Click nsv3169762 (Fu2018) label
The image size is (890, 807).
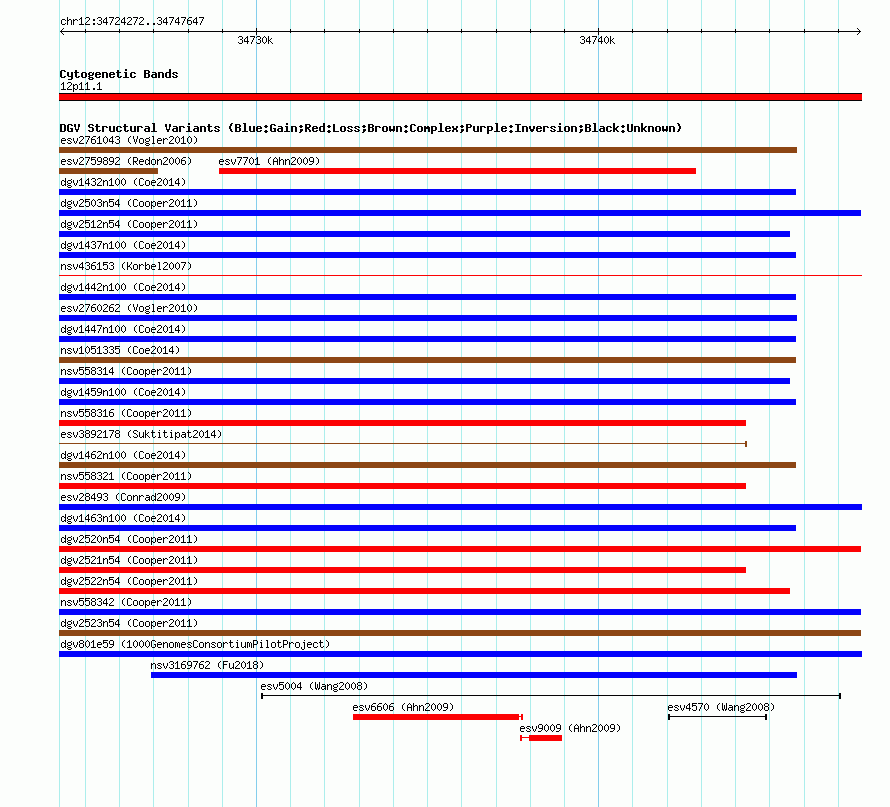click(207, 665)
